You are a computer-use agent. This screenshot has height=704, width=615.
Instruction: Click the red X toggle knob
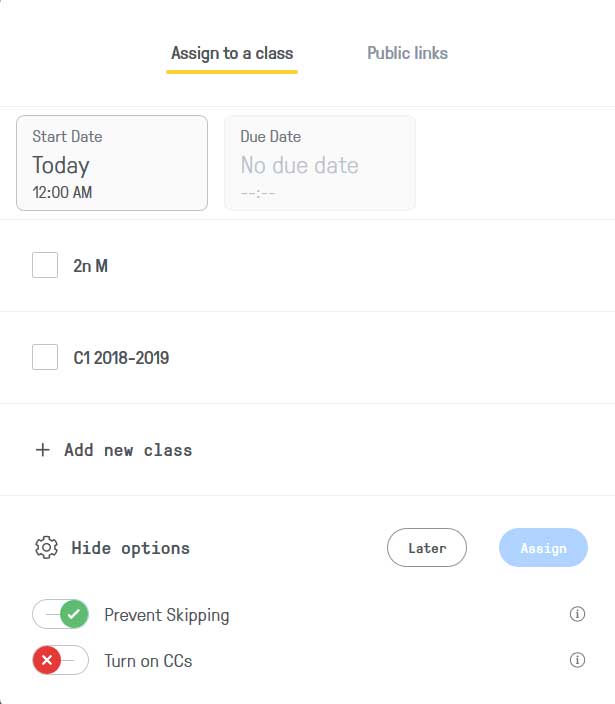47,660
